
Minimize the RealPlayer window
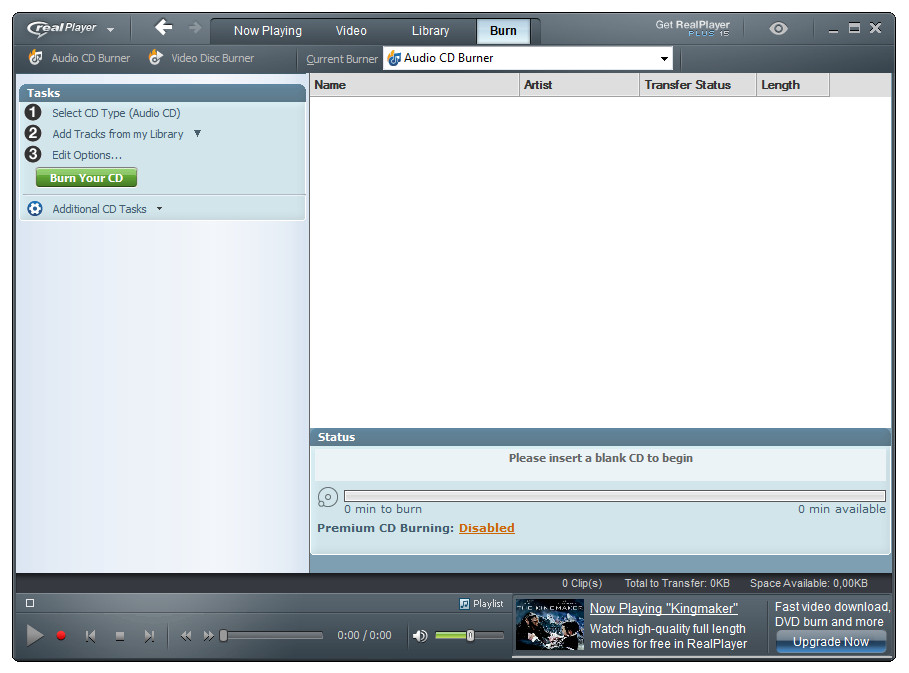(x=833, y=29)
